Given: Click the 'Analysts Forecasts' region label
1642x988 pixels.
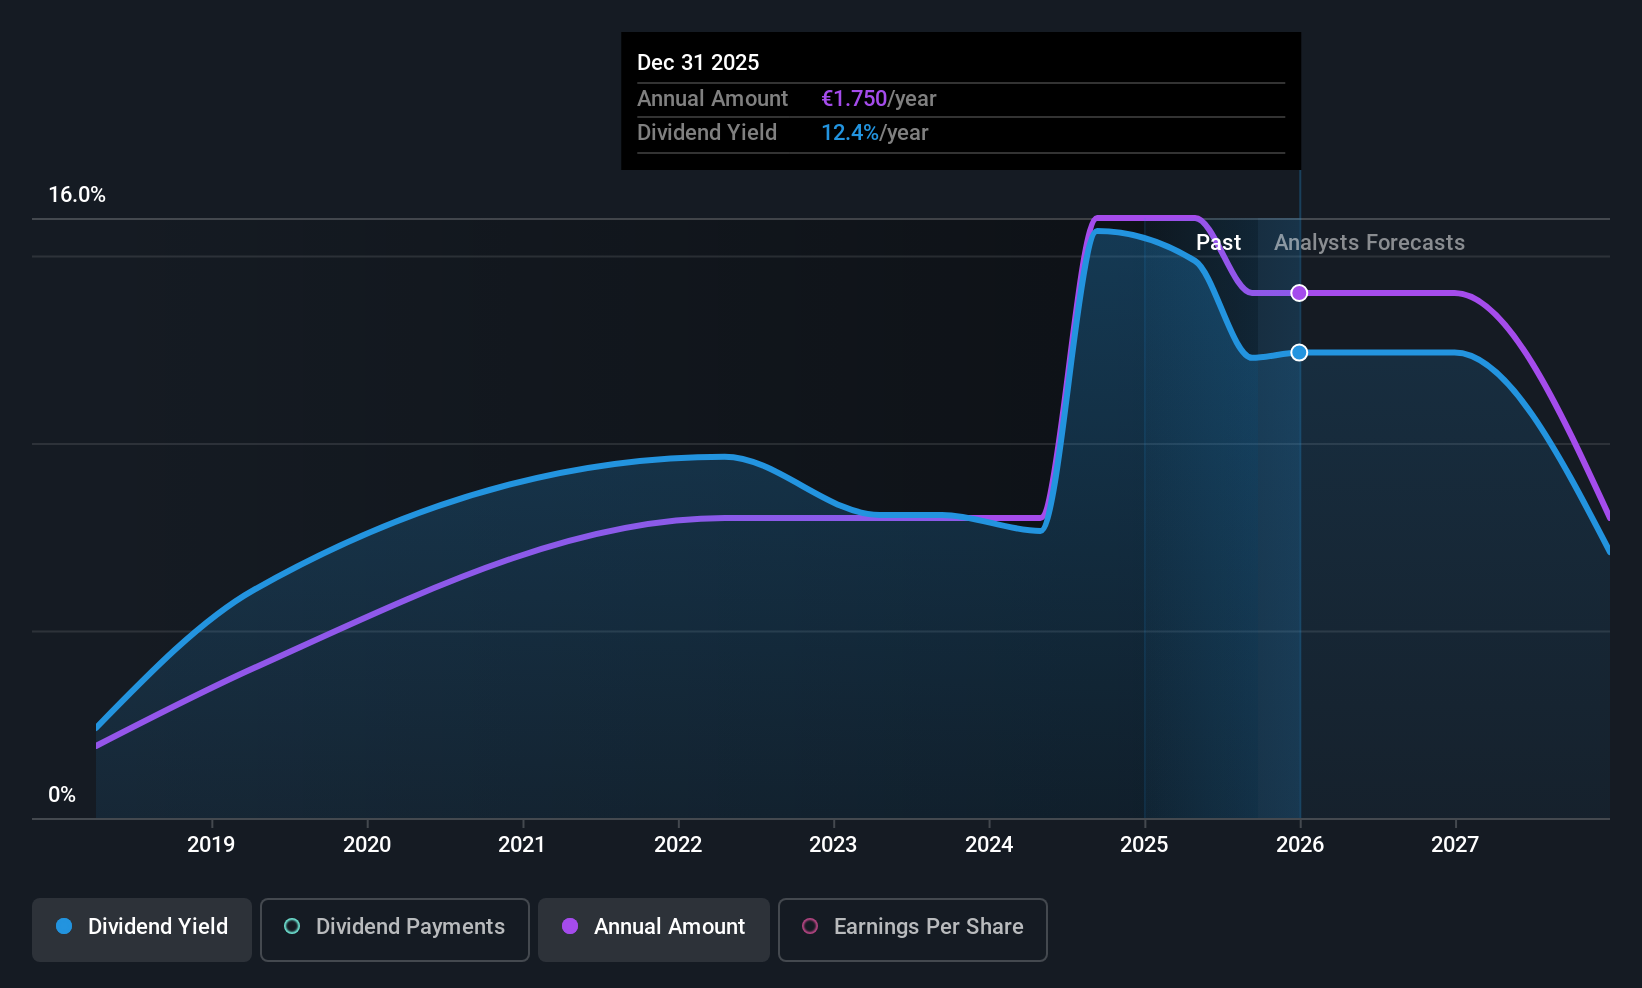Looking at the screenshot, I should click(1368, 243).
